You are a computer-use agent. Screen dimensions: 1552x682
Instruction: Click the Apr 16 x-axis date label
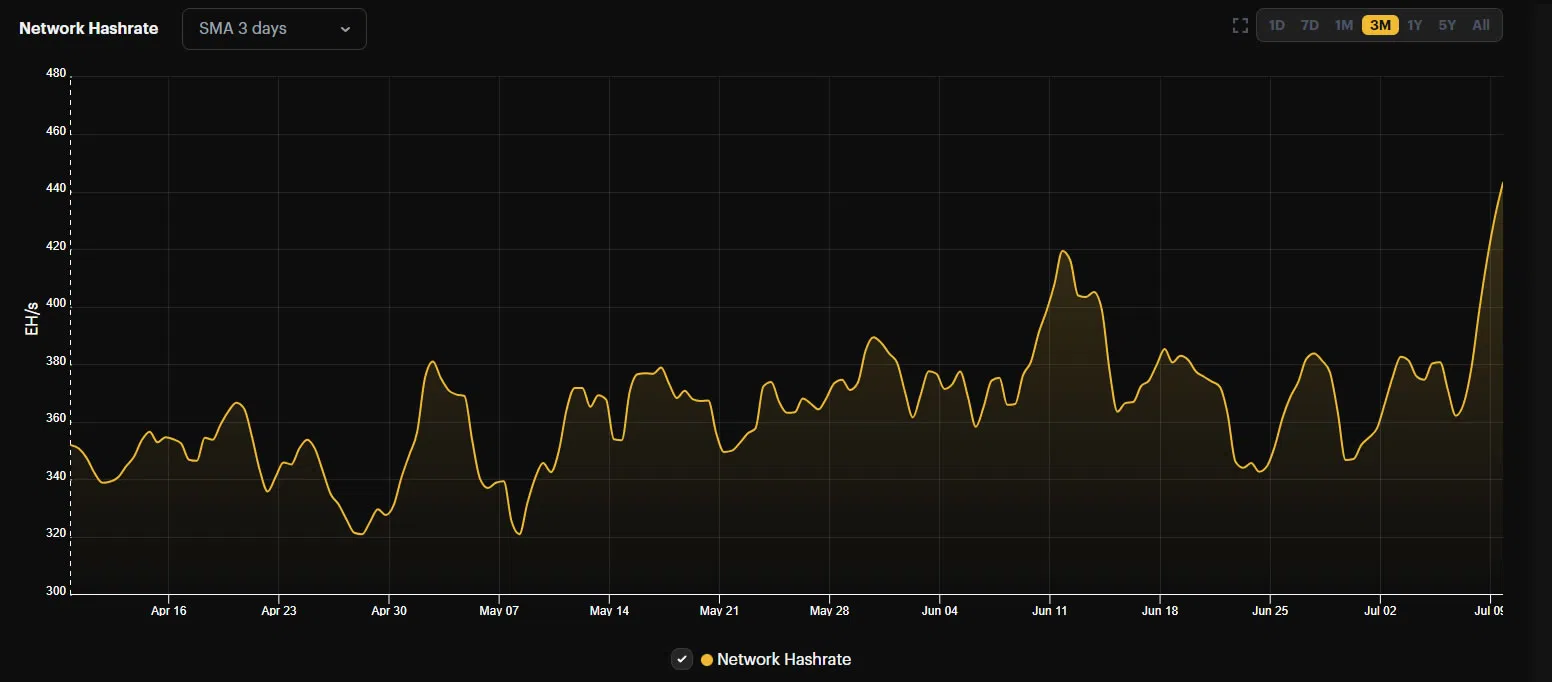click(168, 611)
